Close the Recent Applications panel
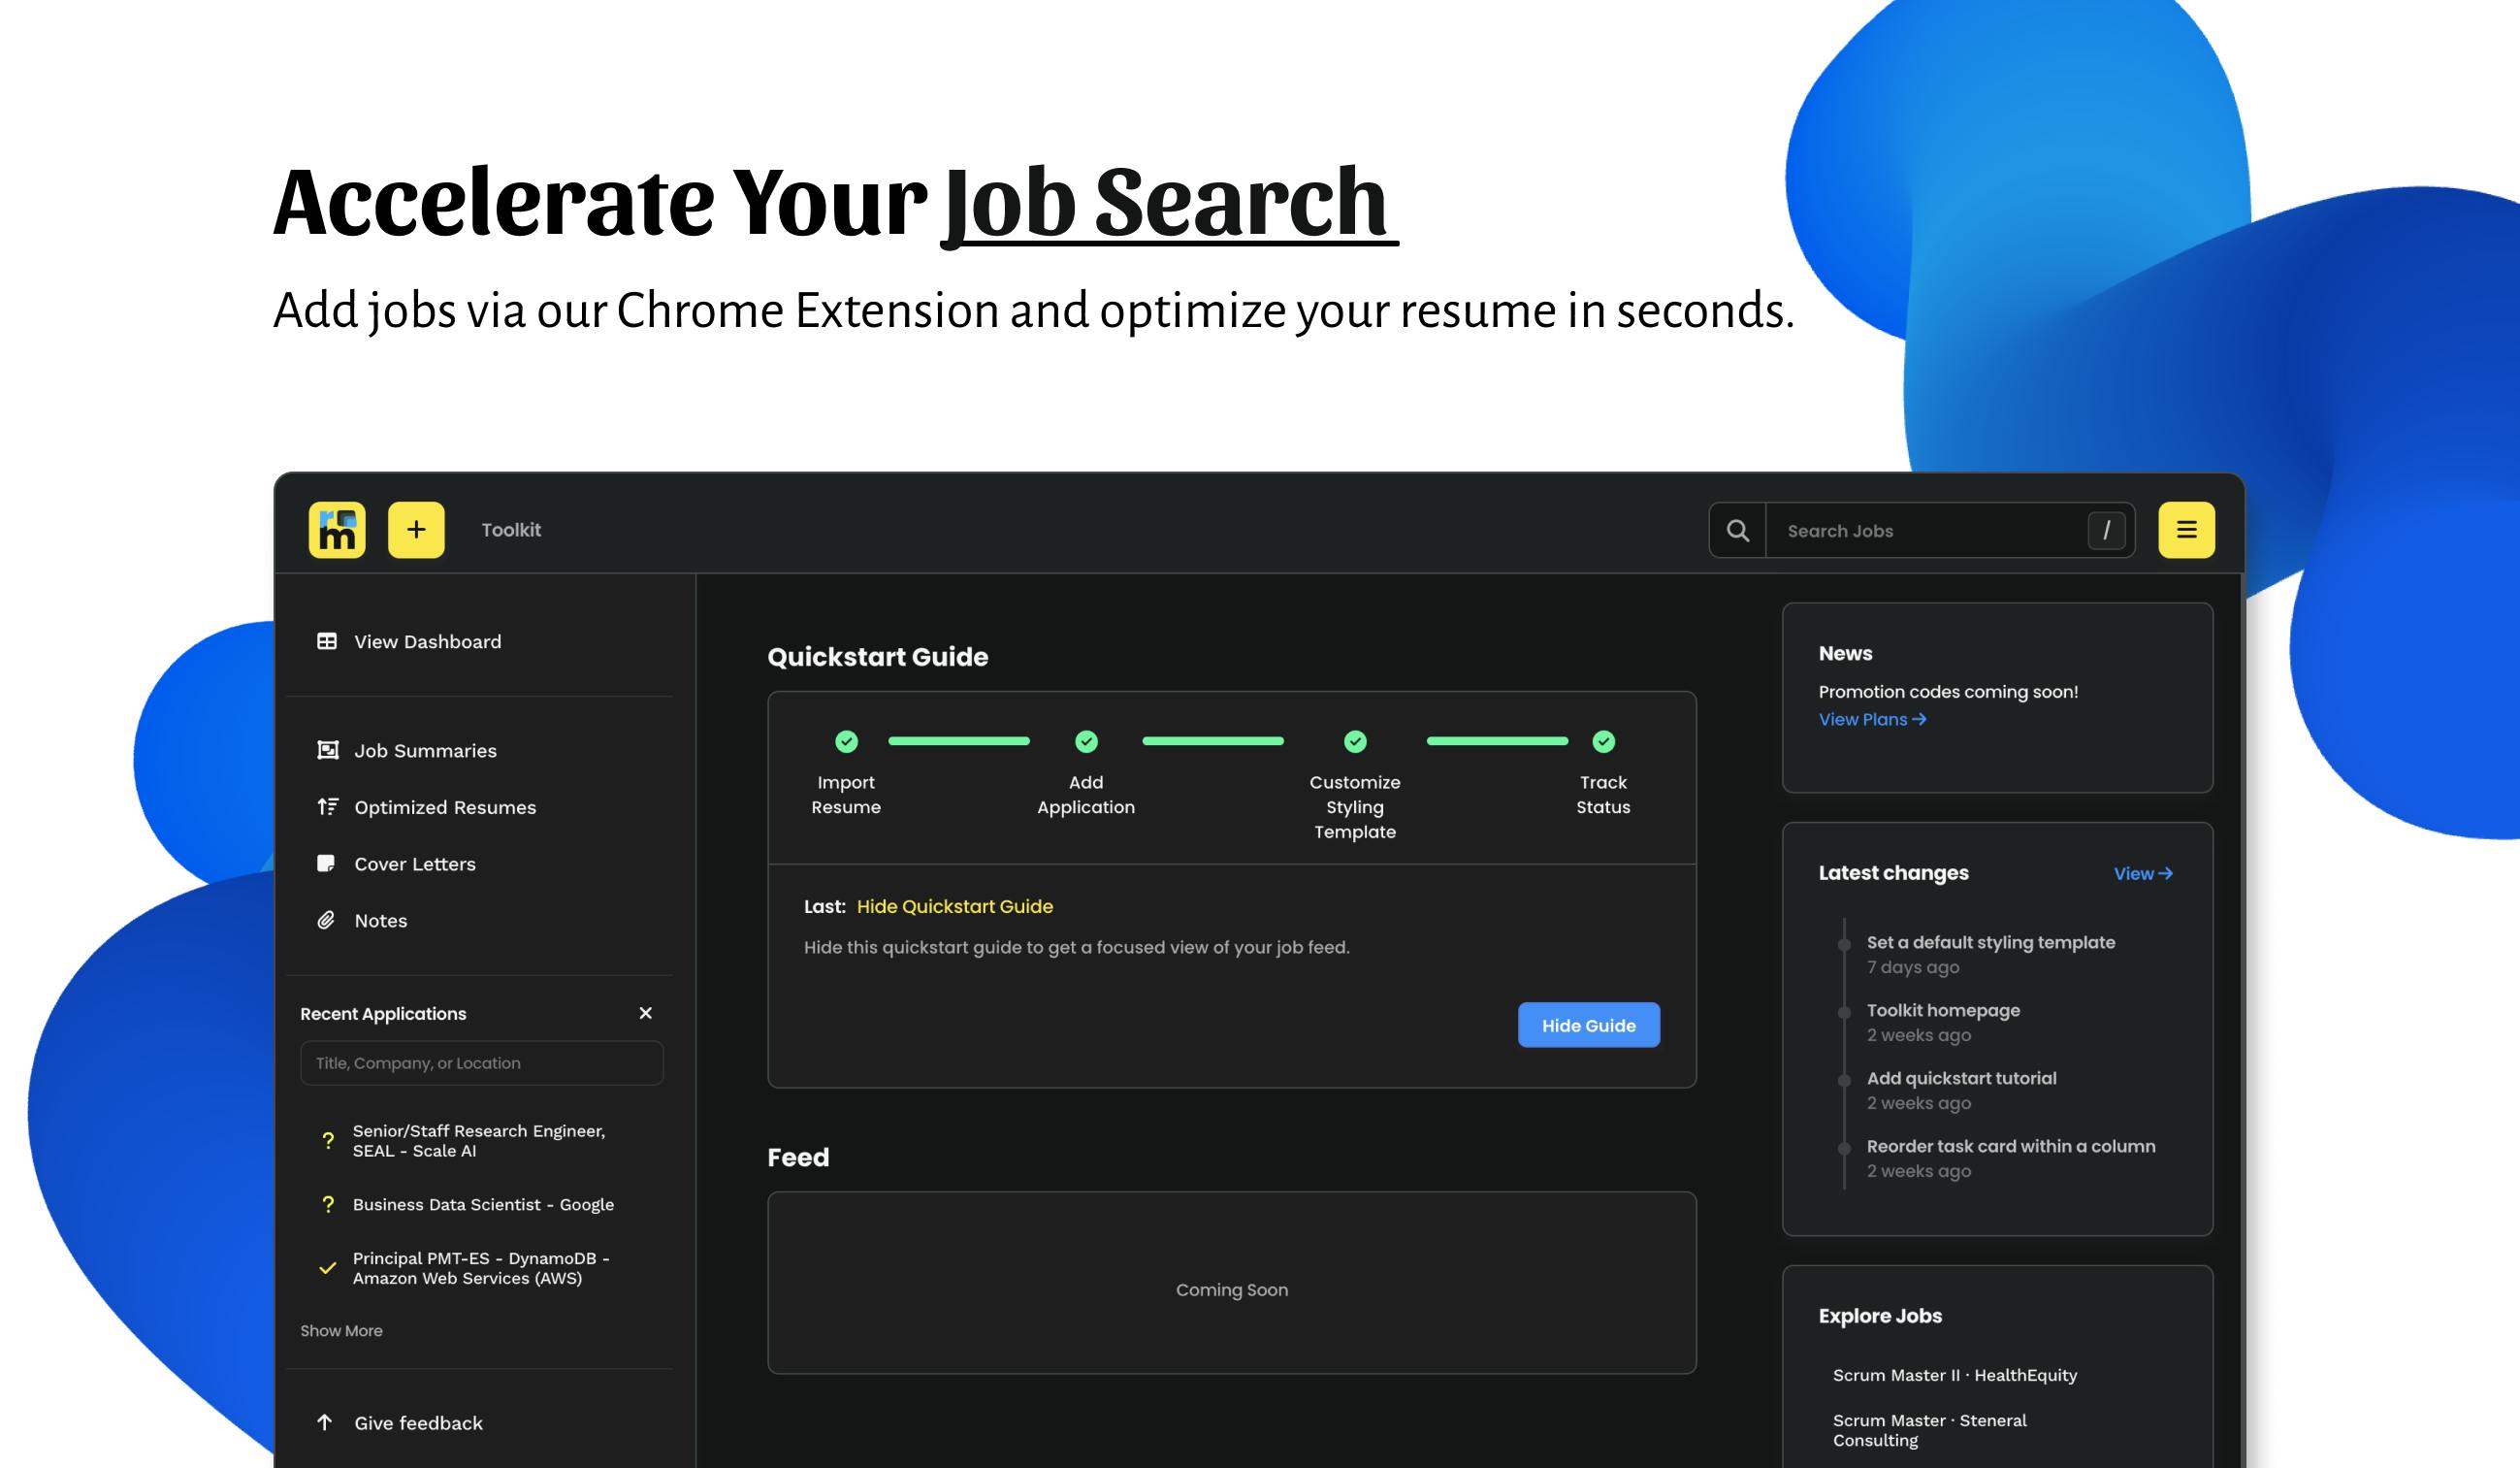2520x1468 pixels. (646, 1013)
